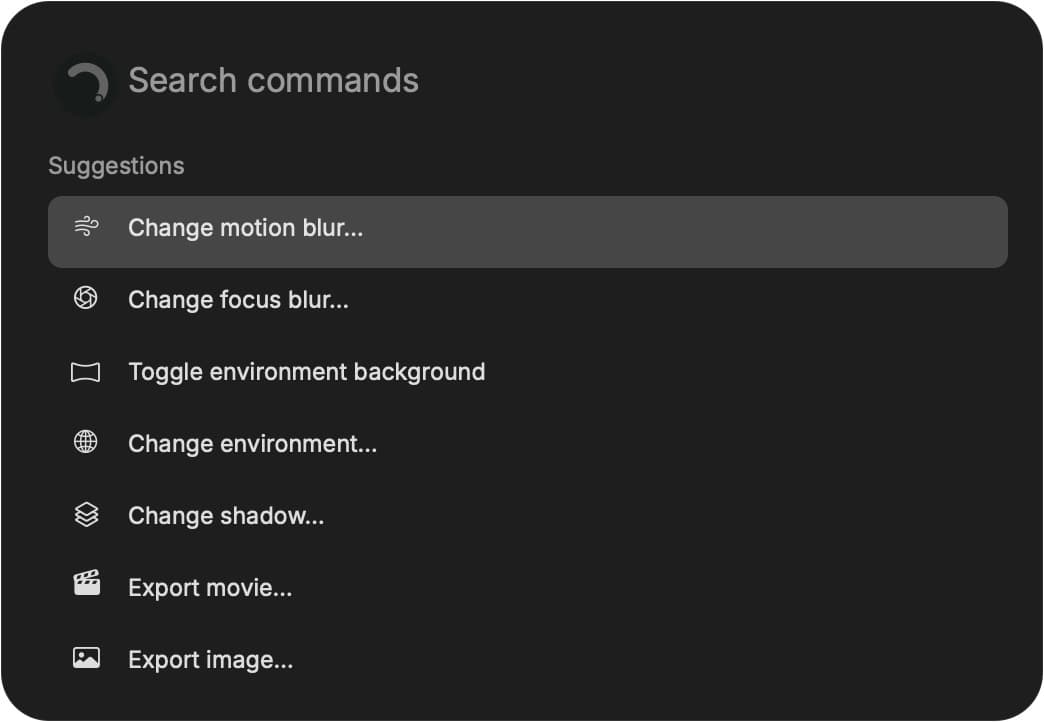Viewport: 1044px width, 722px height.
Task: Click the Suggestions section heading
Action: pyautogui.click(x=116, y=166)
